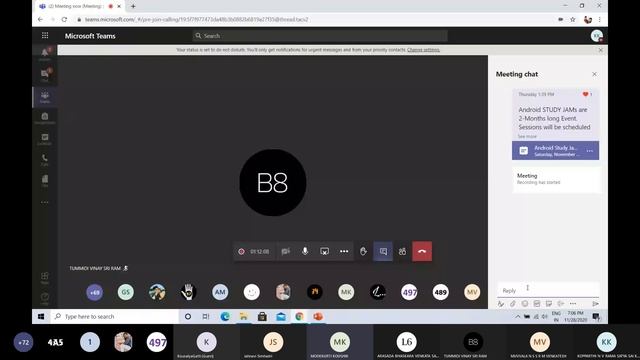Hang up the call with red button
This screenshot has width=640, height=360.
coord(422,251)
